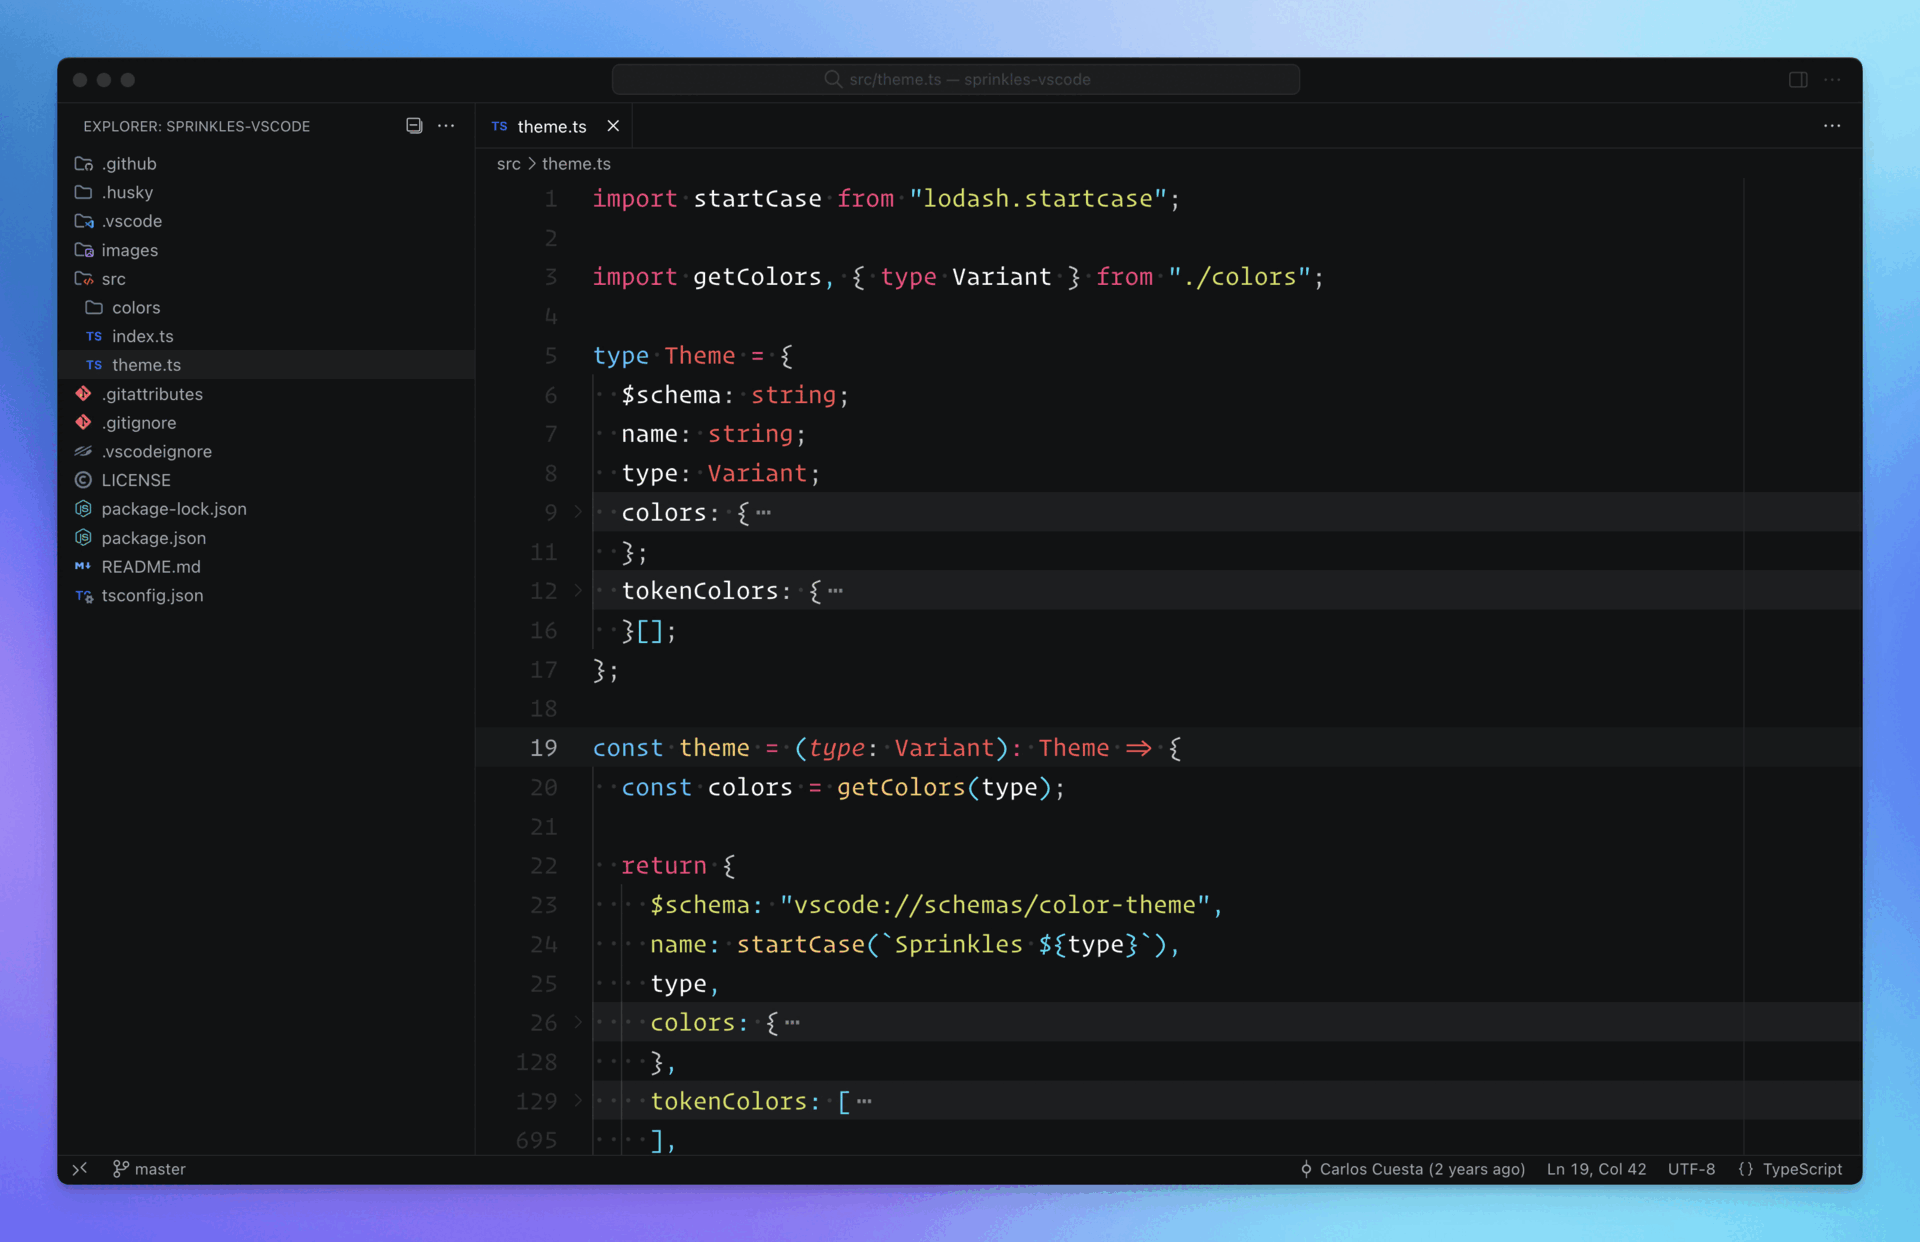
Task: Click startCase call on line 24
Action: click(800, 944)
